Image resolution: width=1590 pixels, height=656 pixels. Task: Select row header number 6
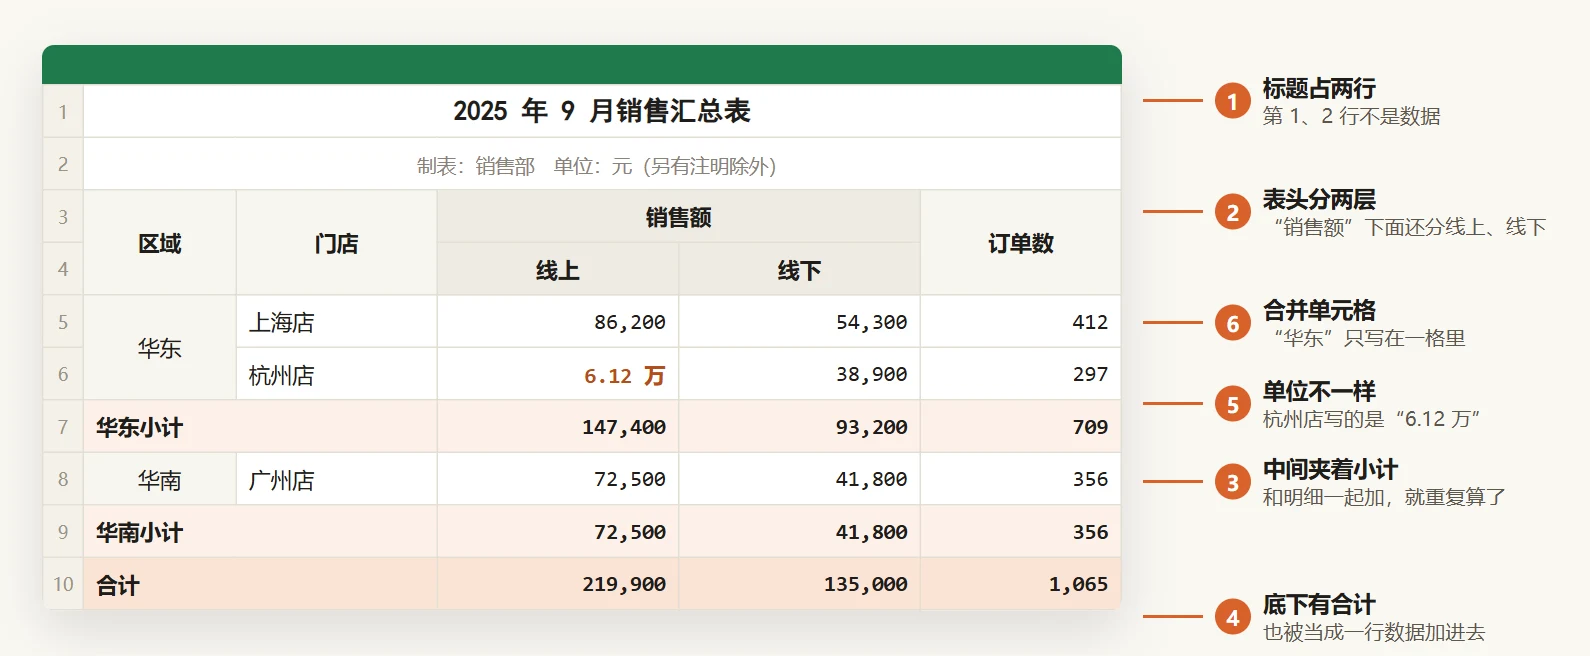(63, 374)
